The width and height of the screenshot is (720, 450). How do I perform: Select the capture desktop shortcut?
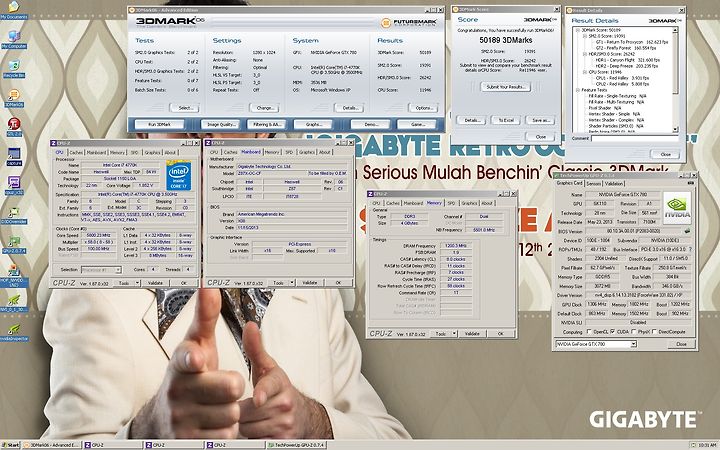click(x=14, y=156)
